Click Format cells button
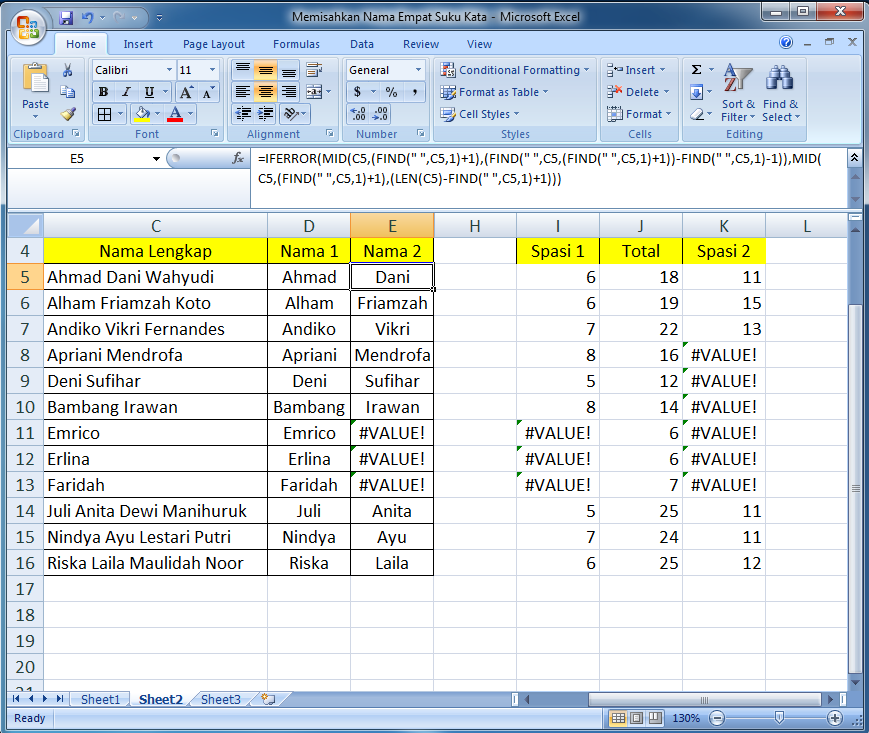Image resolution: width=869 pixels, height=733 pixels. (640, 114)
